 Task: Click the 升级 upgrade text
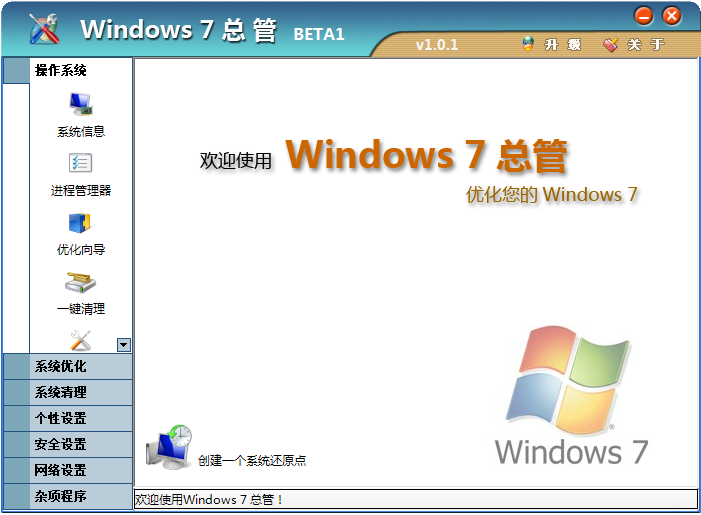pos(563,45)
